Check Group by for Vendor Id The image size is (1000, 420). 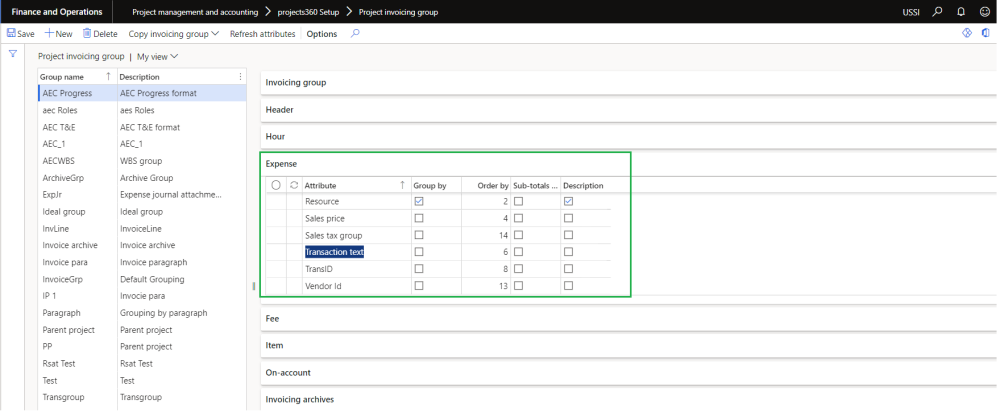pos(419,286)
